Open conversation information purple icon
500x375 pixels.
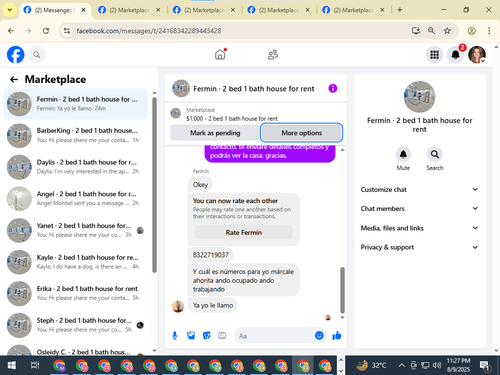[x=333, y=88]
